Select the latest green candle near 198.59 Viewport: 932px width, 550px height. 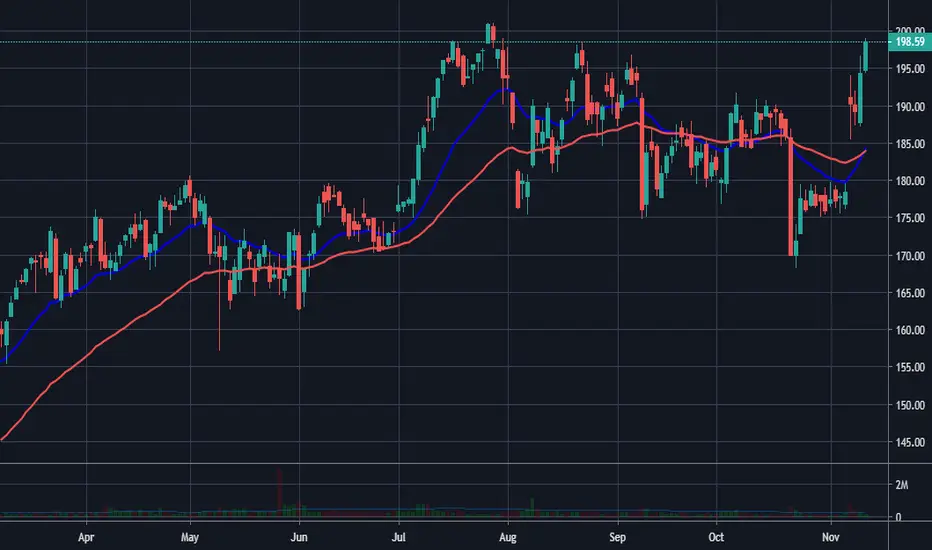pyautogui.click(x=865, y=56)
